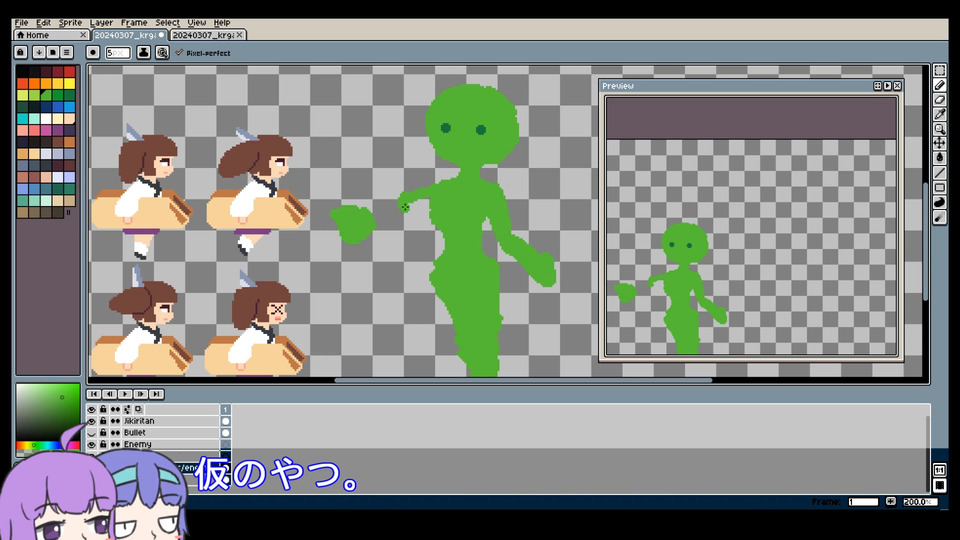Open the Edit menu
Image resolution: width=960 pixels, height=540 pixels.
43,23
